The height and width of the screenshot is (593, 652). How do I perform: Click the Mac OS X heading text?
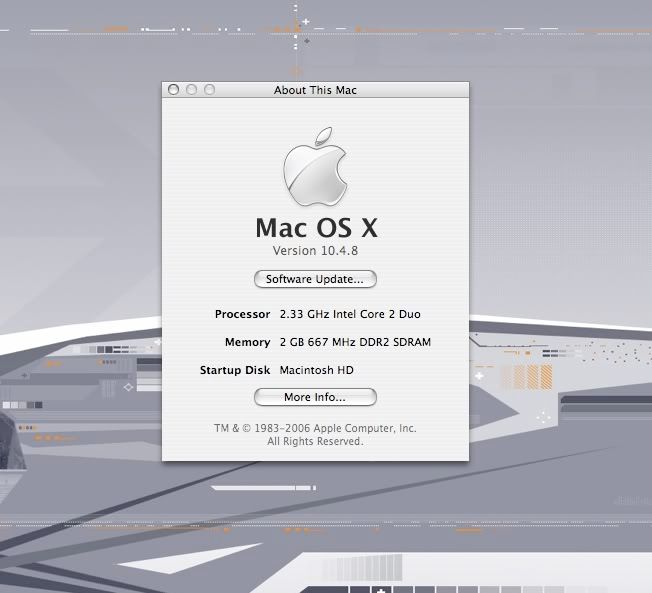(315, 226)
